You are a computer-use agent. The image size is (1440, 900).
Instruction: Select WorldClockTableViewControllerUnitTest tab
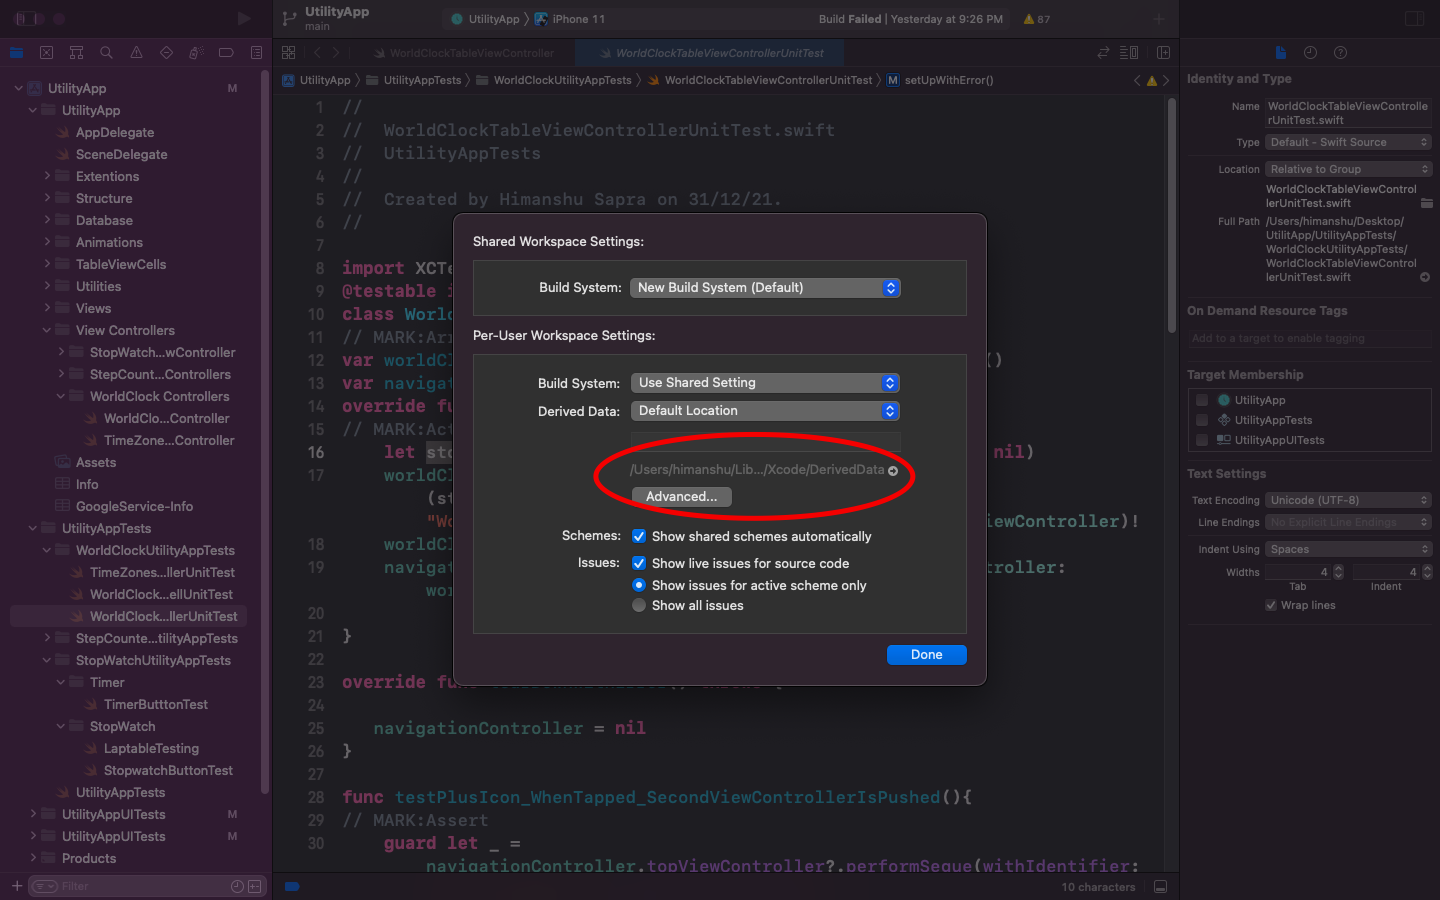pyautogui.click(x=712, y=53)
